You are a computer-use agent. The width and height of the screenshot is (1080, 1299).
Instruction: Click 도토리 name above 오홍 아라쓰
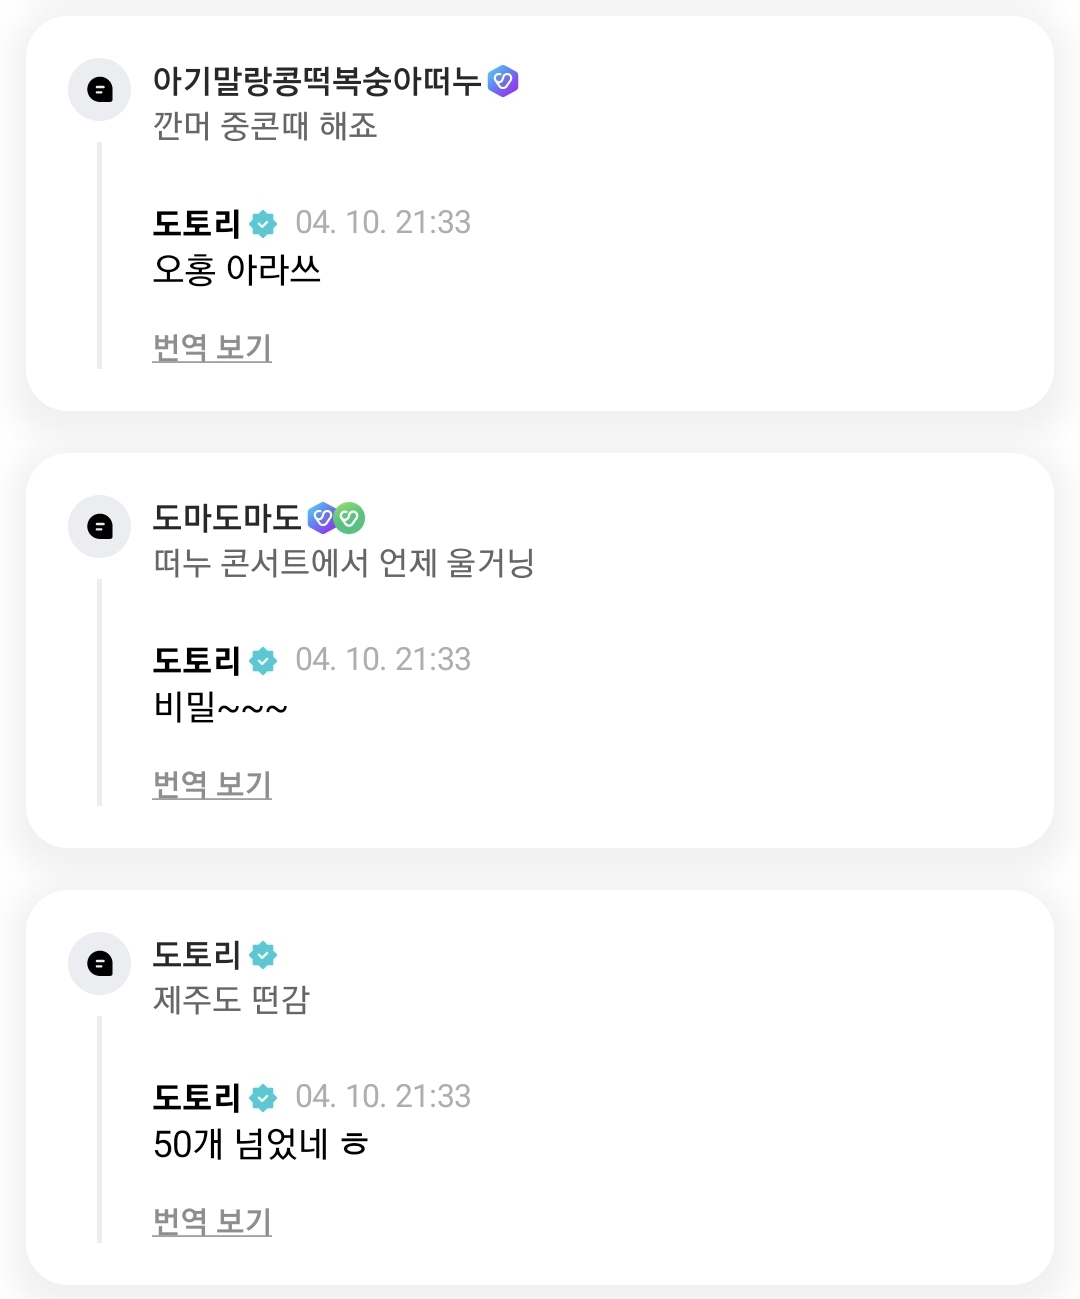(197, 223)
